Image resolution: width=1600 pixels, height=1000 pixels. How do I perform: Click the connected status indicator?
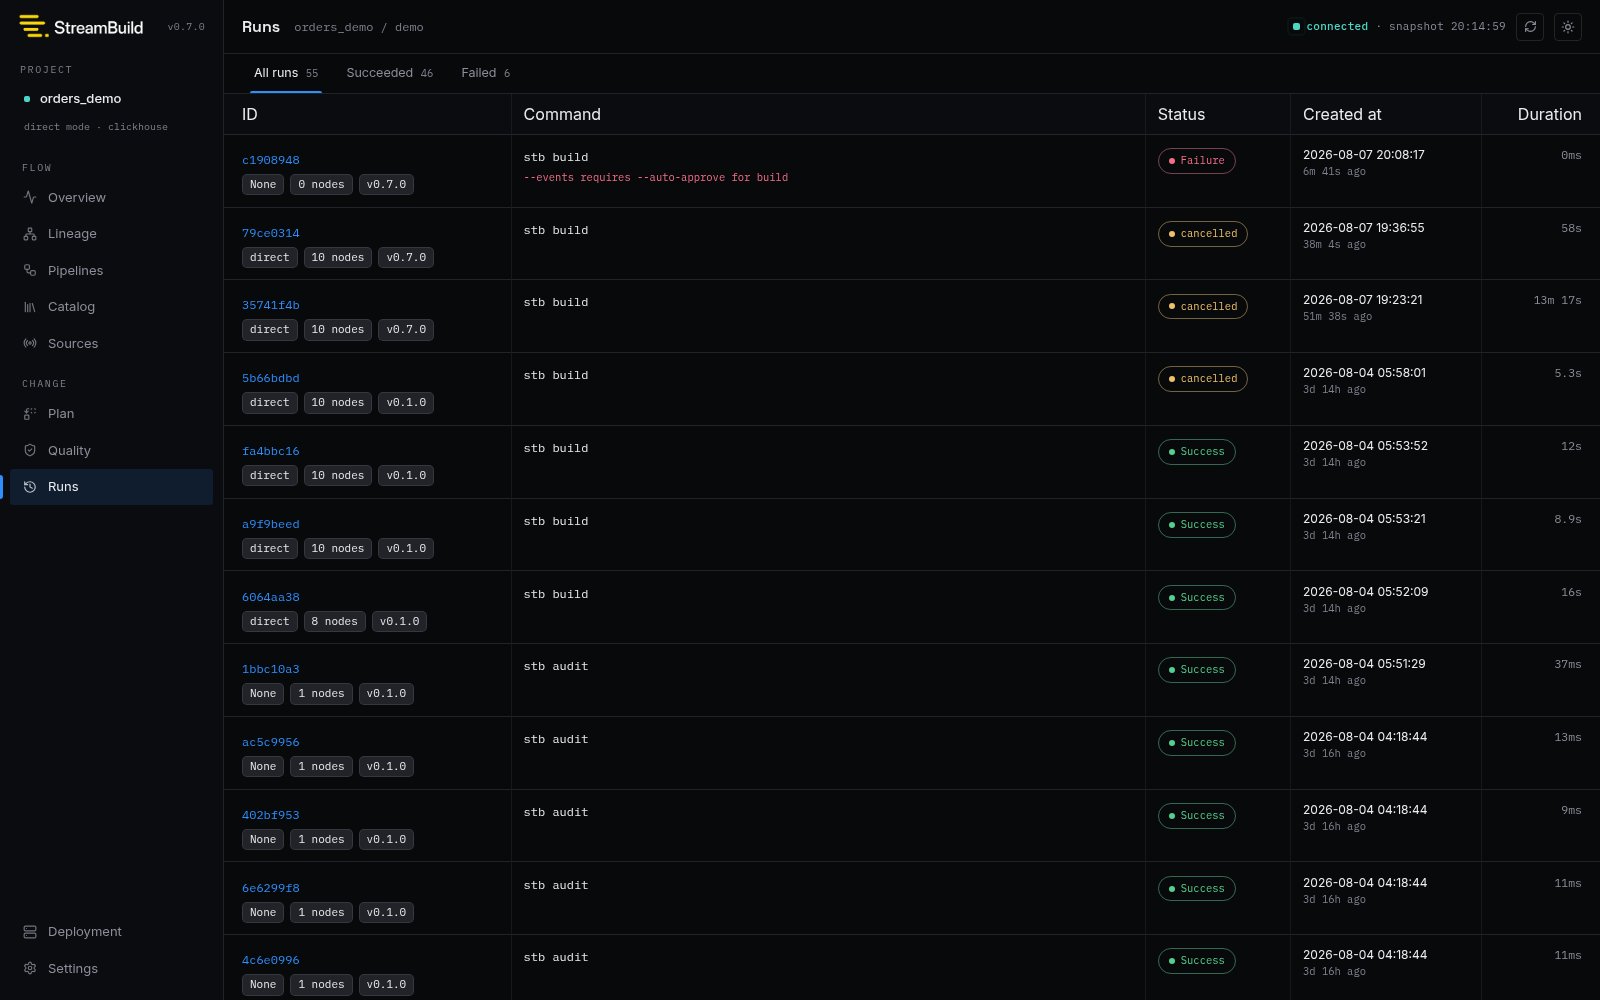(x=1330, y=27)
